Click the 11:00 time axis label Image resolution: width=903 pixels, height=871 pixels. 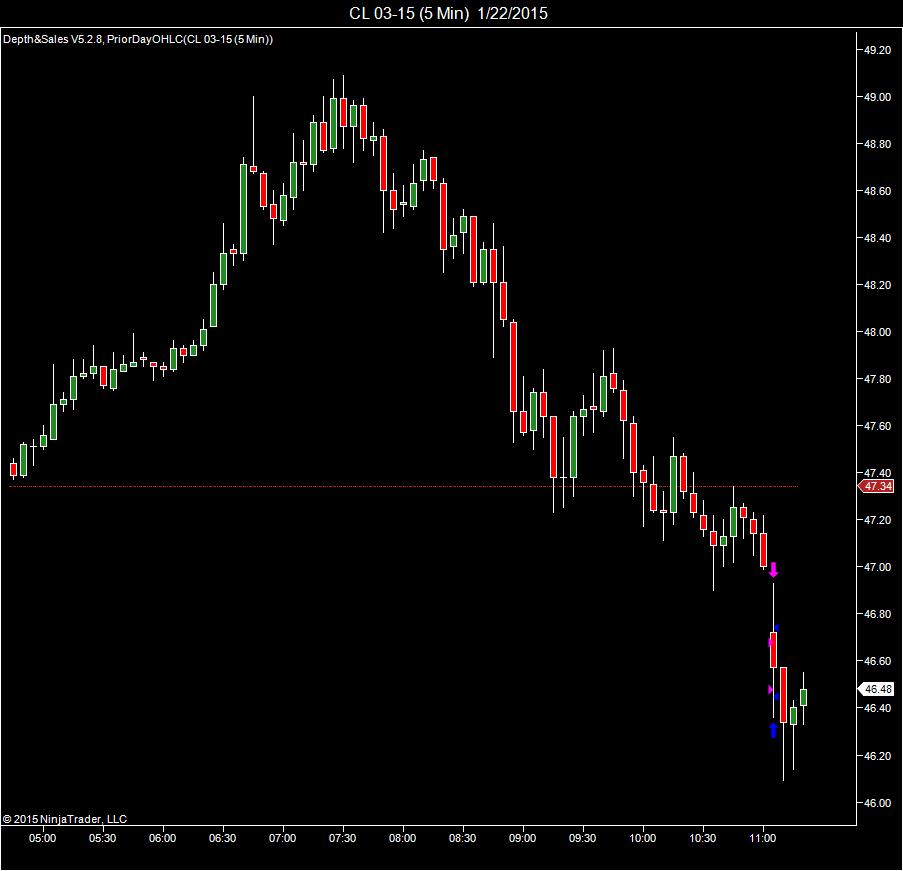point(762,838)
